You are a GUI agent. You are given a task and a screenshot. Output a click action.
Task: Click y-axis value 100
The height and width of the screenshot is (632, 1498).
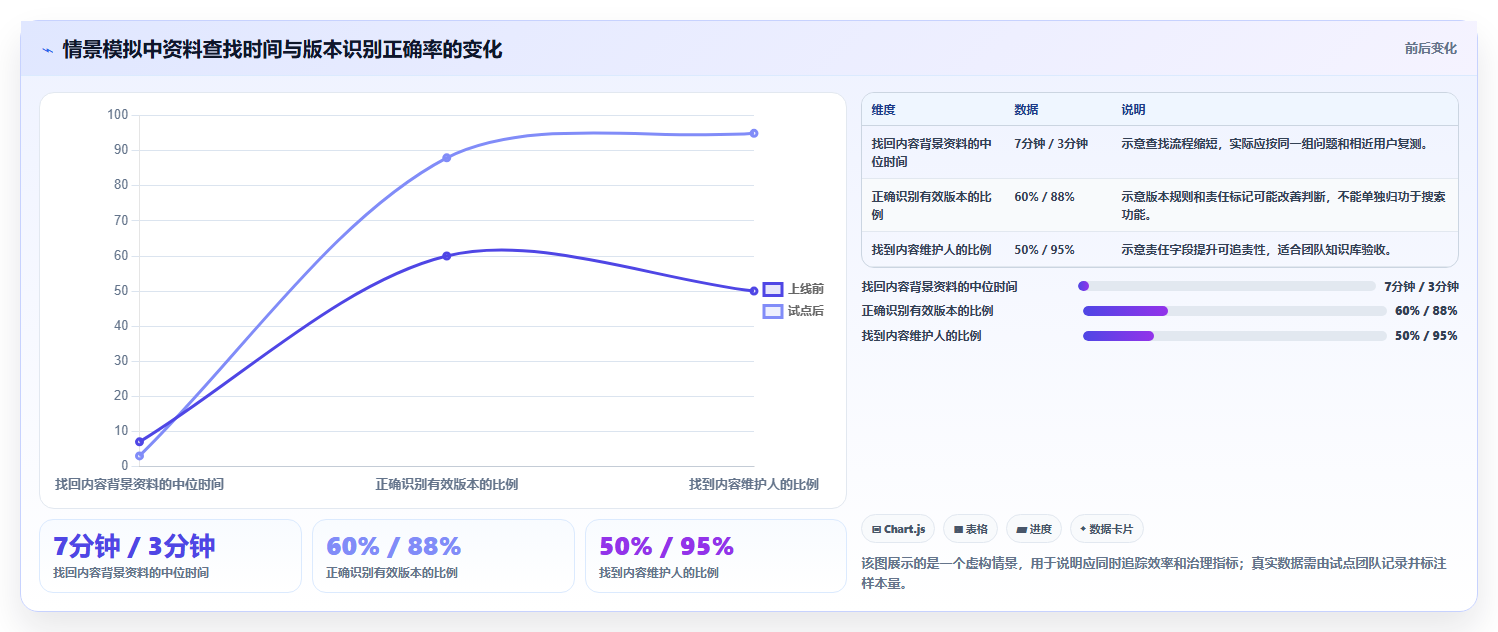point(118,115)
